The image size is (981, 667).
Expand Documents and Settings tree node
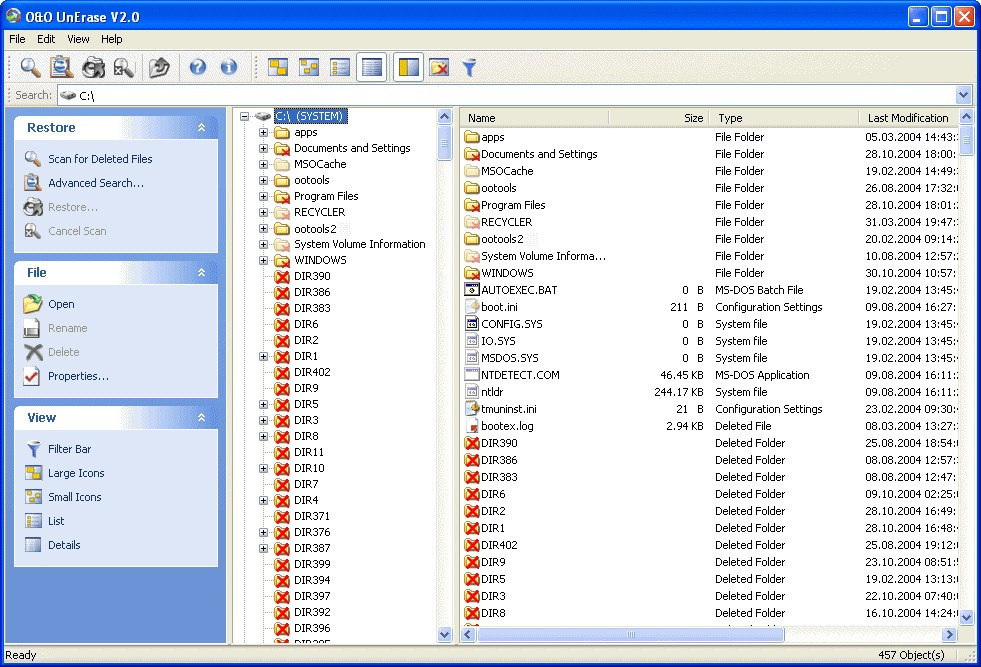tap(263, 148)
